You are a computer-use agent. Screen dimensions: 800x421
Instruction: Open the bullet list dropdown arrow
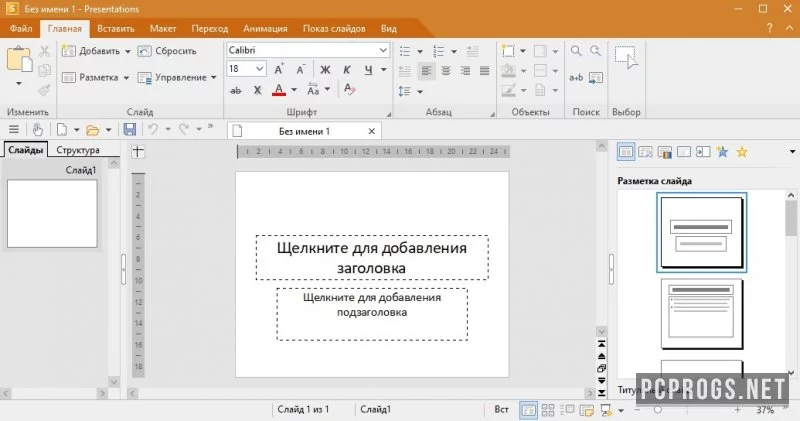coord(420,52)
